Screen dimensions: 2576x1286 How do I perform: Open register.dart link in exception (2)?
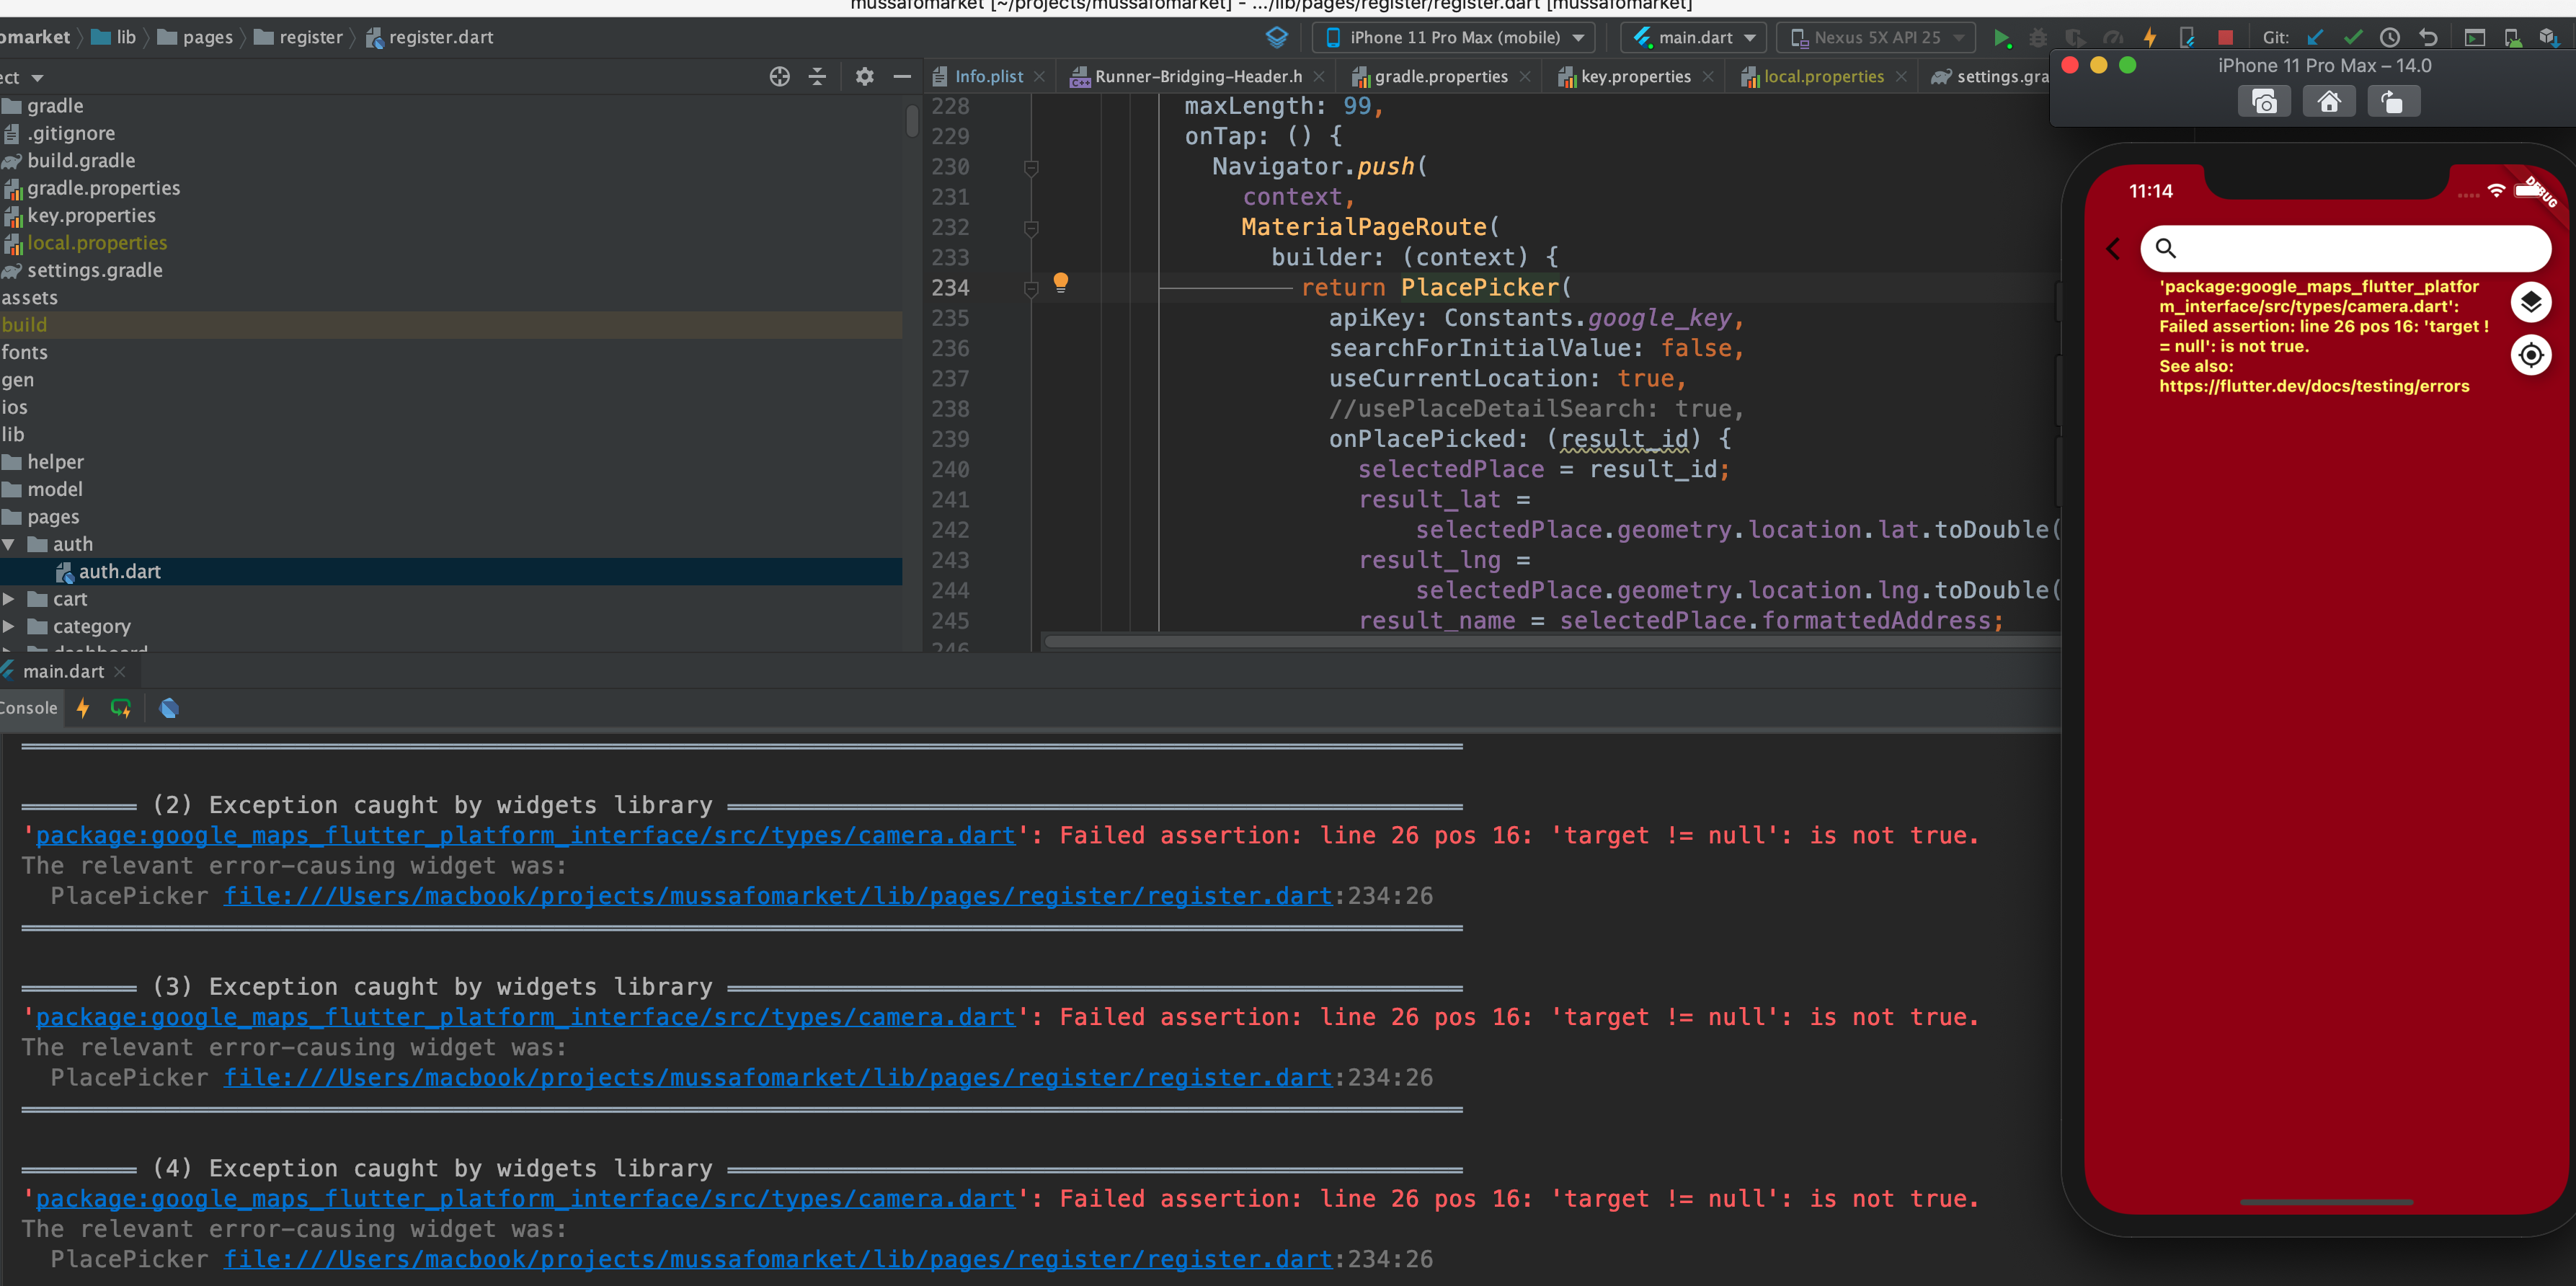[x=778, y=897]
